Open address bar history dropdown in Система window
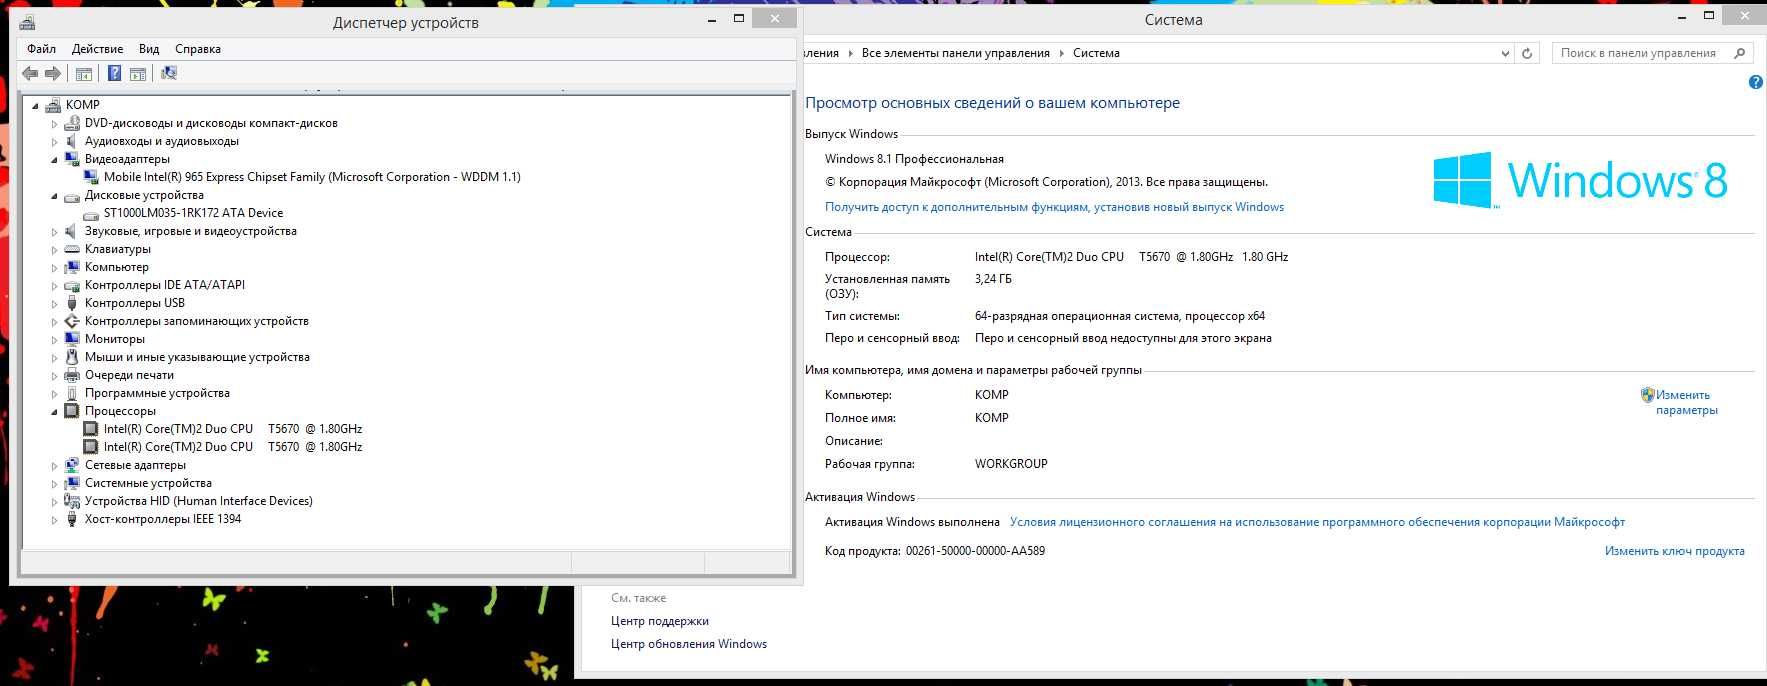The width and height of the screenshot is (1767, 686). (1506, 53)
